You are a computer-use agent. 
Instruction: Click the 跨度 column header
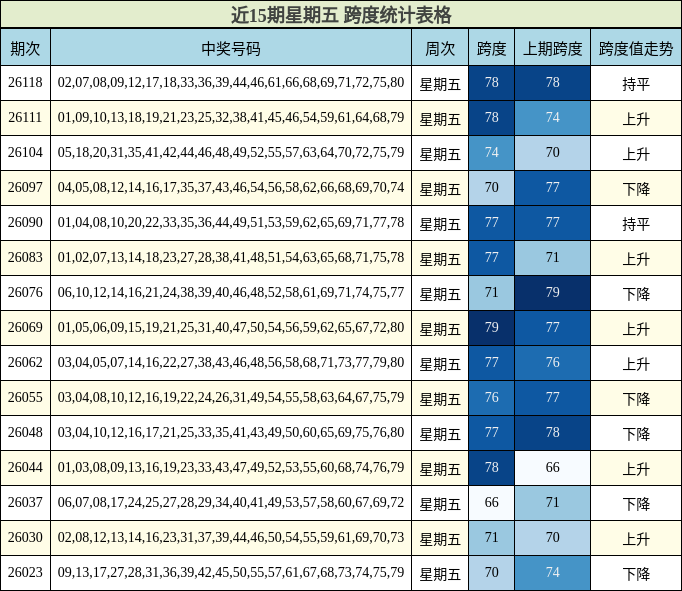coord(491,48)
